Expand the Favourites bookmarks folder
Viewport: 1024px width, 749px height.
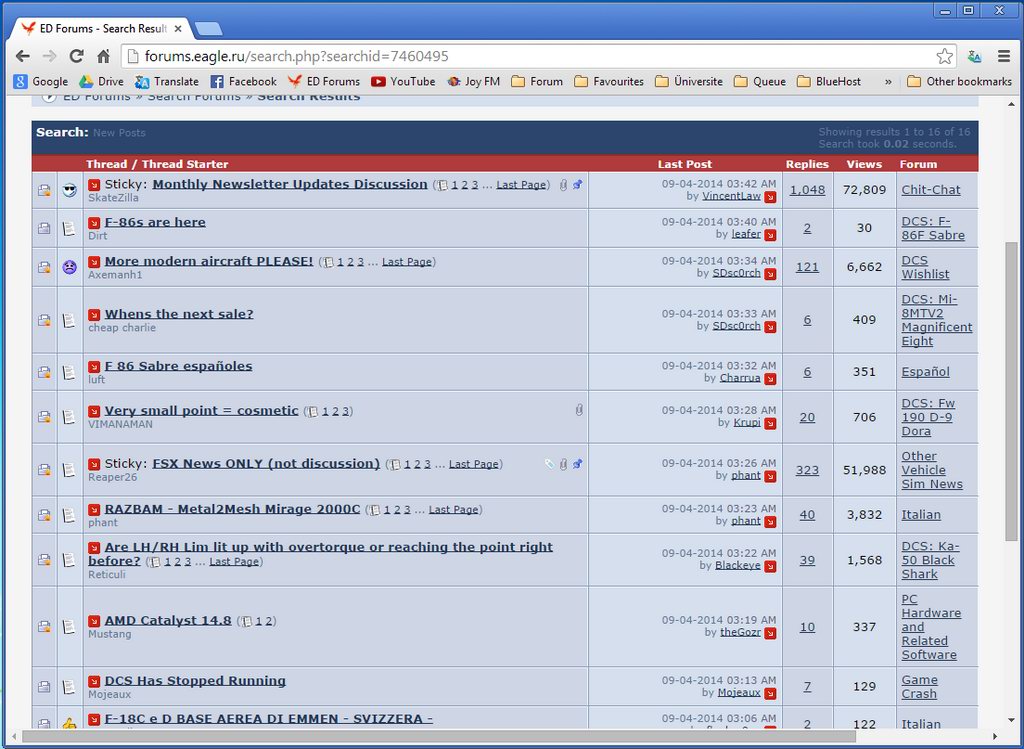click(x=609, y=82)
